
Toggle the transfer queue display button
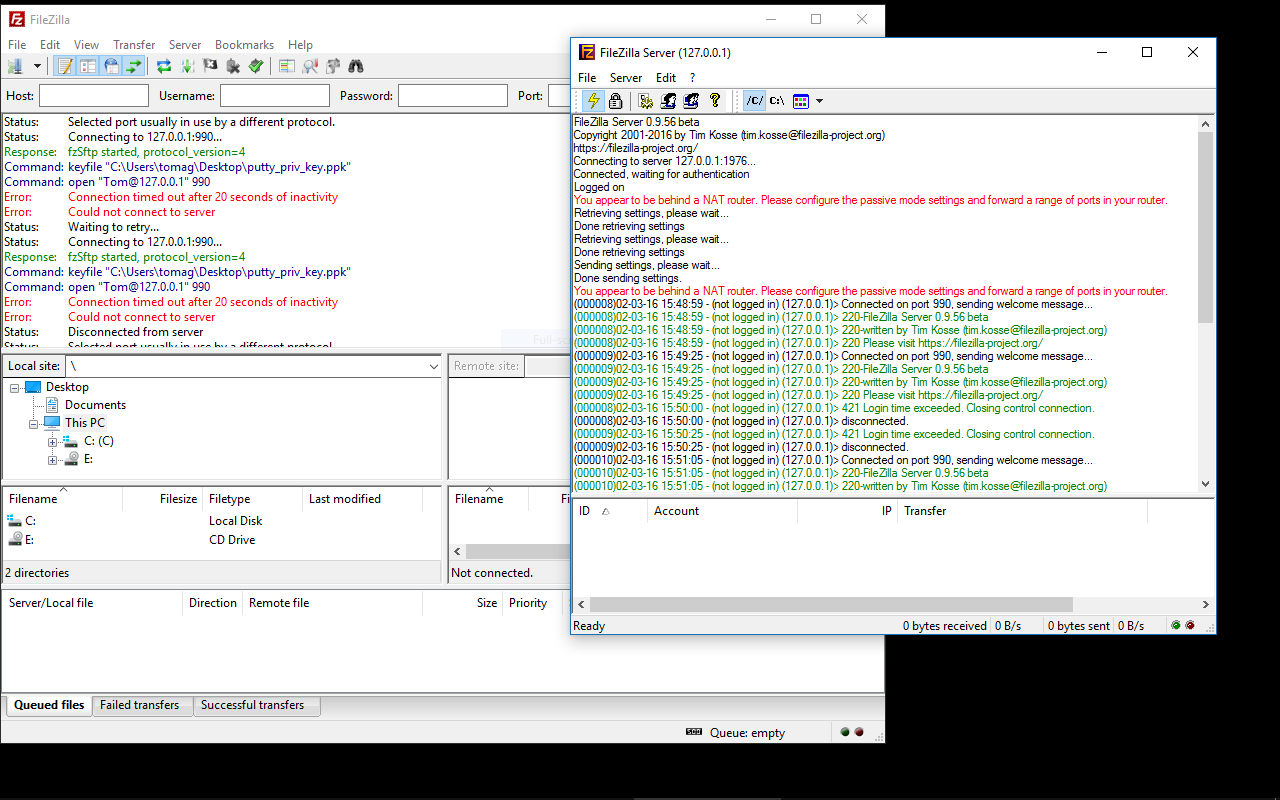click(134, 66)
